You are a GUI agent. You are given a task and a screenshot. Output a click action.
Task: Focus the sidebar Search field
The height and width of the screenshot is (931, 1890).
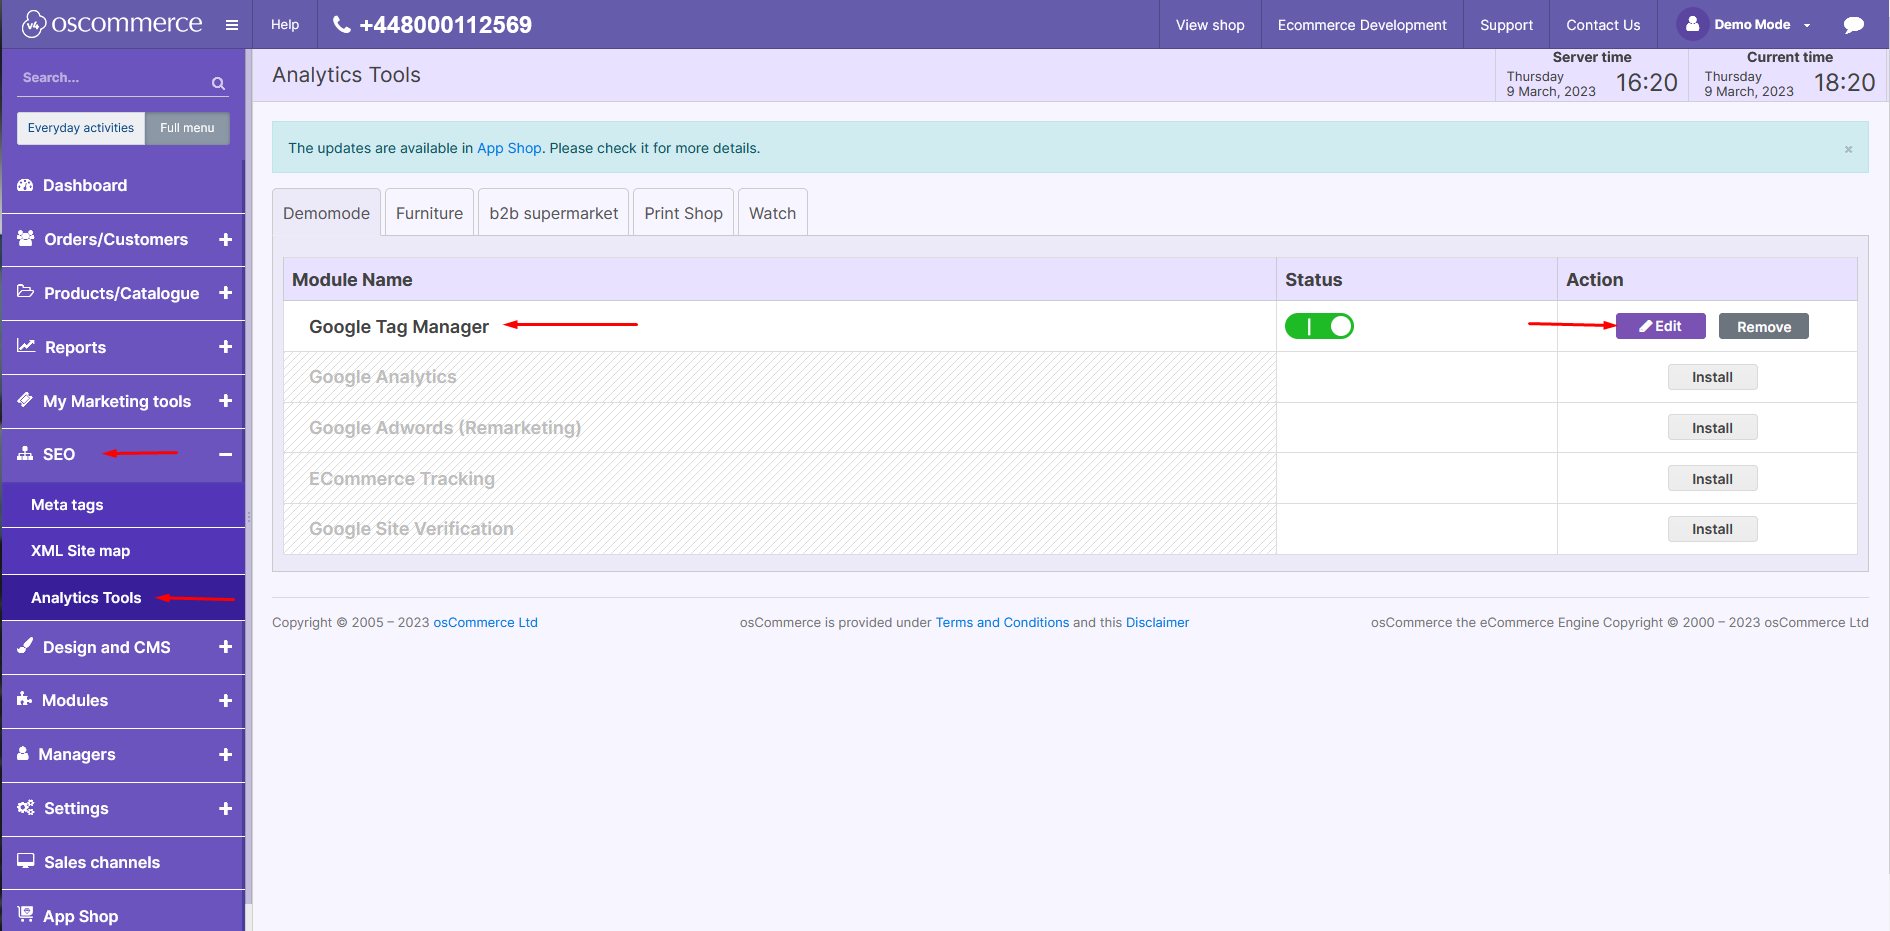[x=112, y=78]
